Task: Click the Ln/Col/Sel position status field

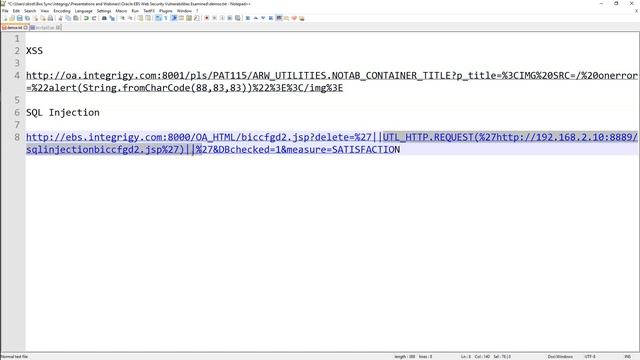Action: click(x=486, y=357)
